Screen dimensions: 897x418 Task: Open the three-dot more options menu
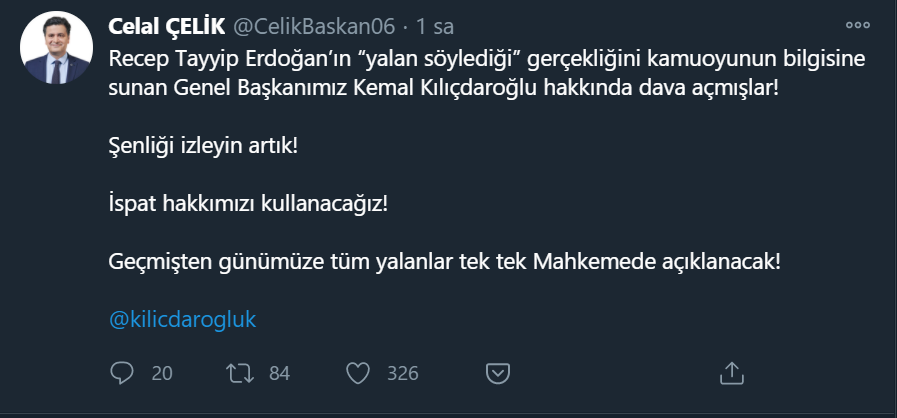pyautogui.click(x=858, y=27)
